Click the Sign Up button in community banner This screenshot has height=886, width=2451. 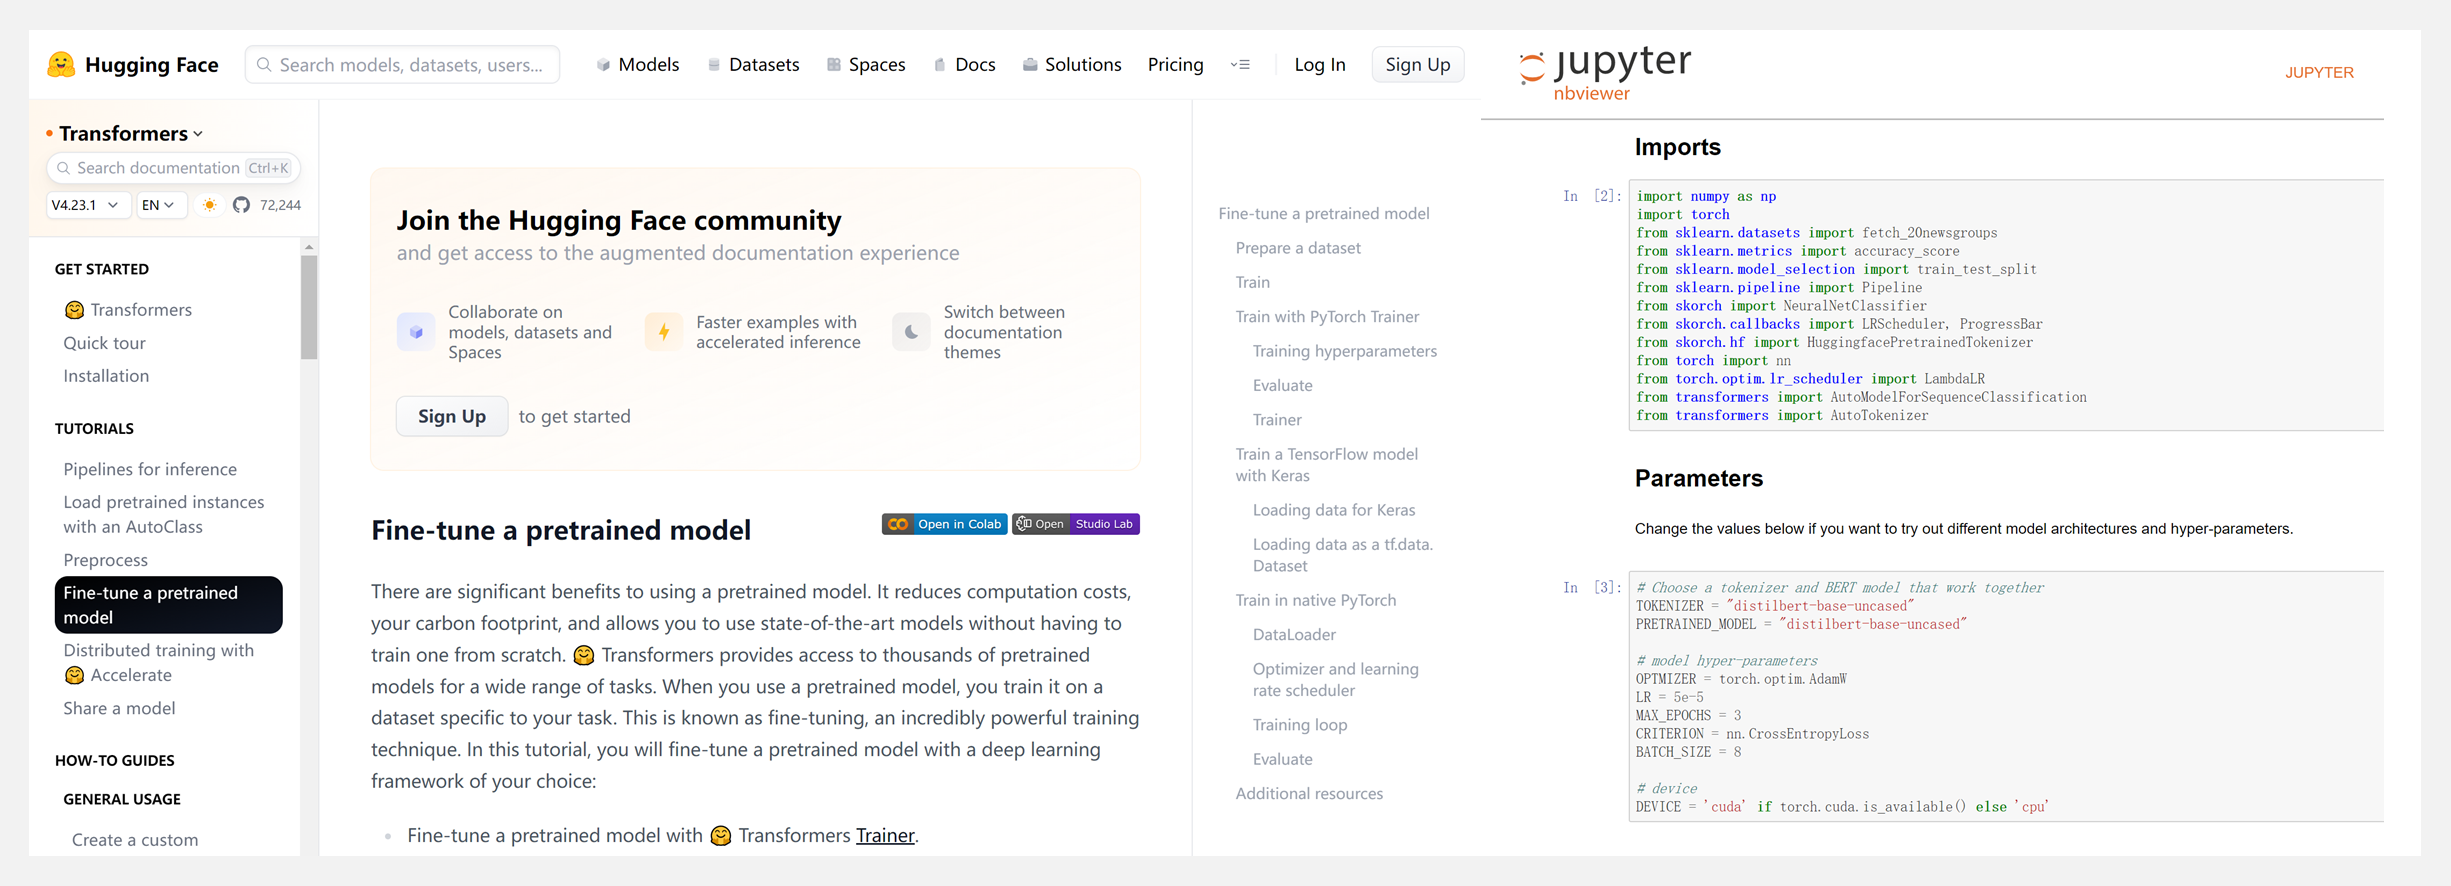coord(452,416)
